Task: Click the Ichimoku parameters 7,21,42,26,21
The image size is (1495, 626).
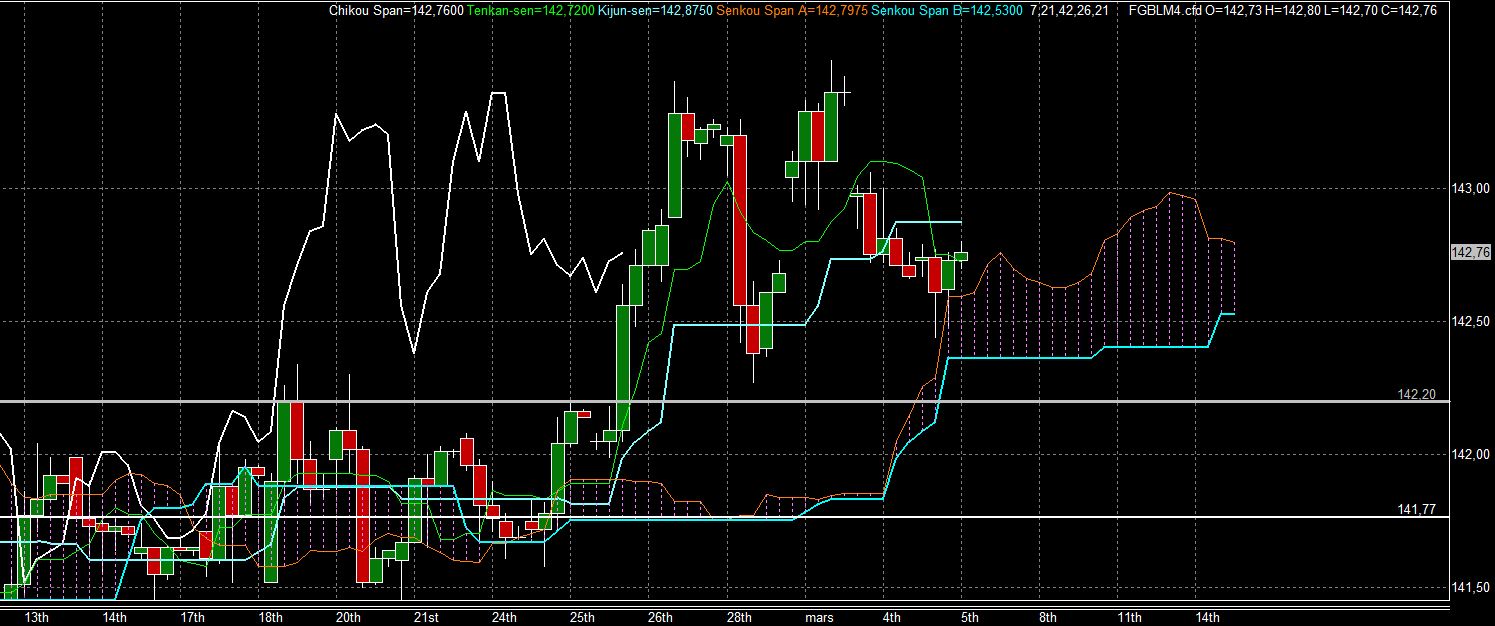Action: tap(1069, 11)
